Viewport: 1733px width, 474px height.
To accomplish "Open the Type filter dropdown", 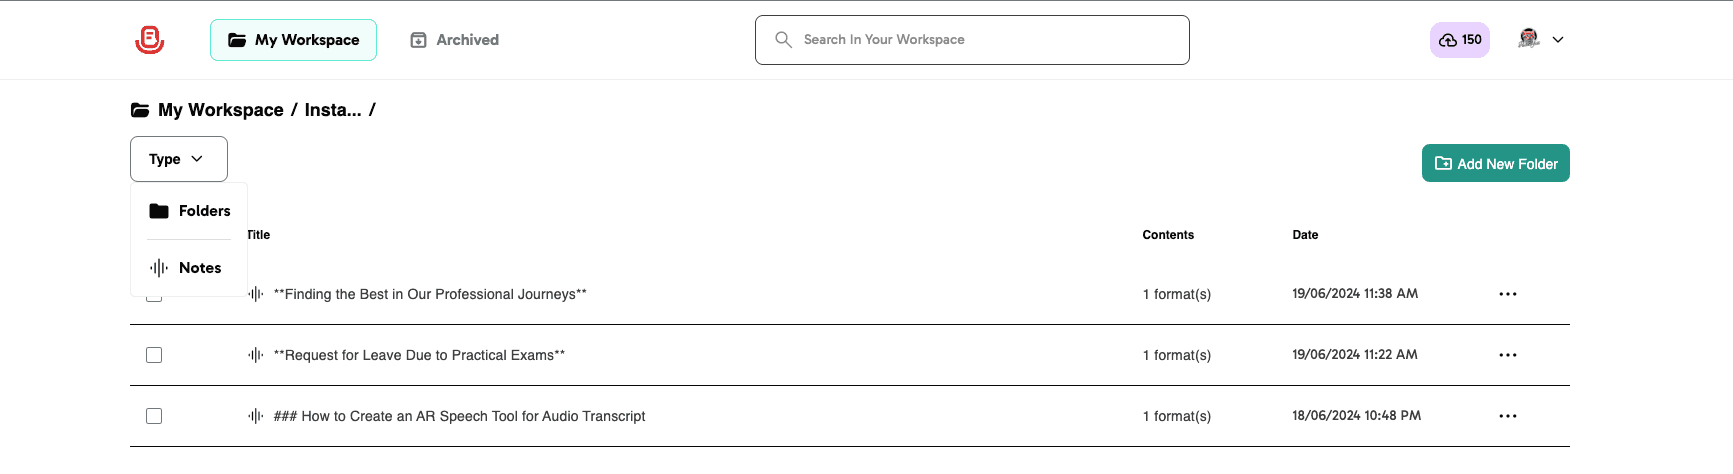I will click(x=178, y=159).
